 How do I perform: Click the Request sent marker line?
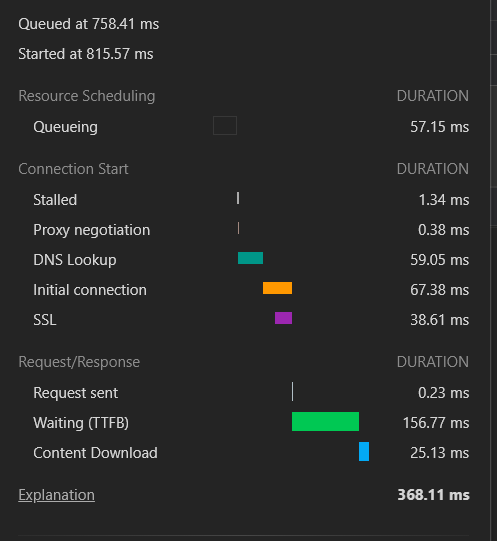click(293, 391)
